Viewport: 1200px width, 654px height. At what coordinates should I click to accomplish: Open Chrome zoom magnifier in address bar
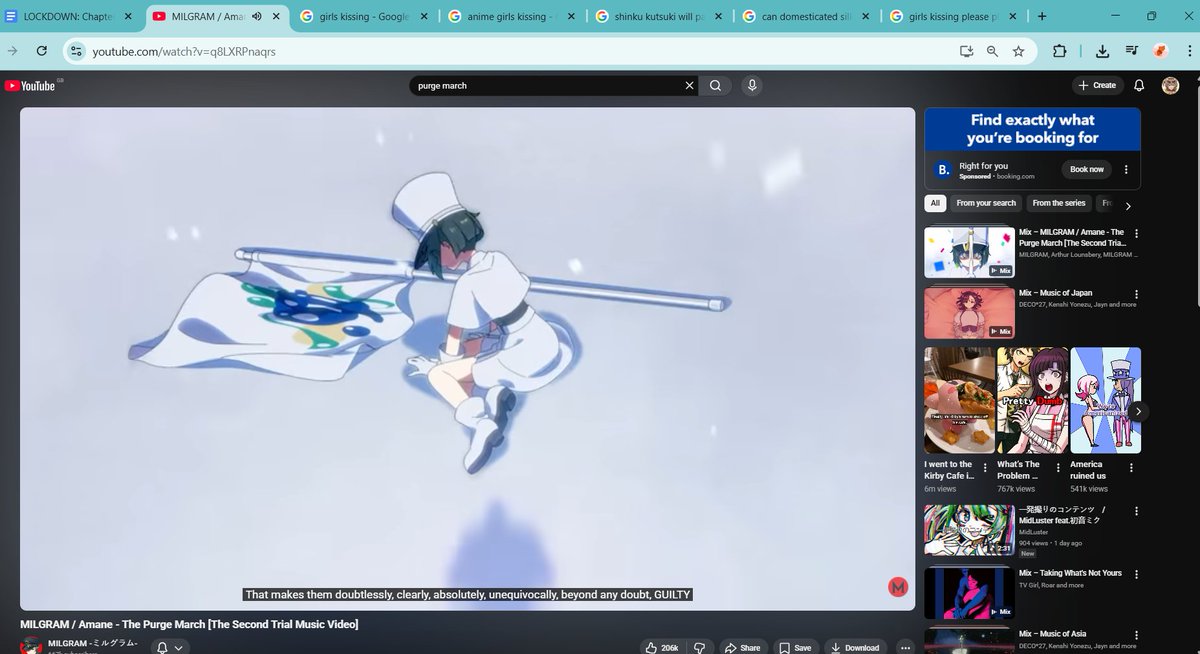point(992,51)
